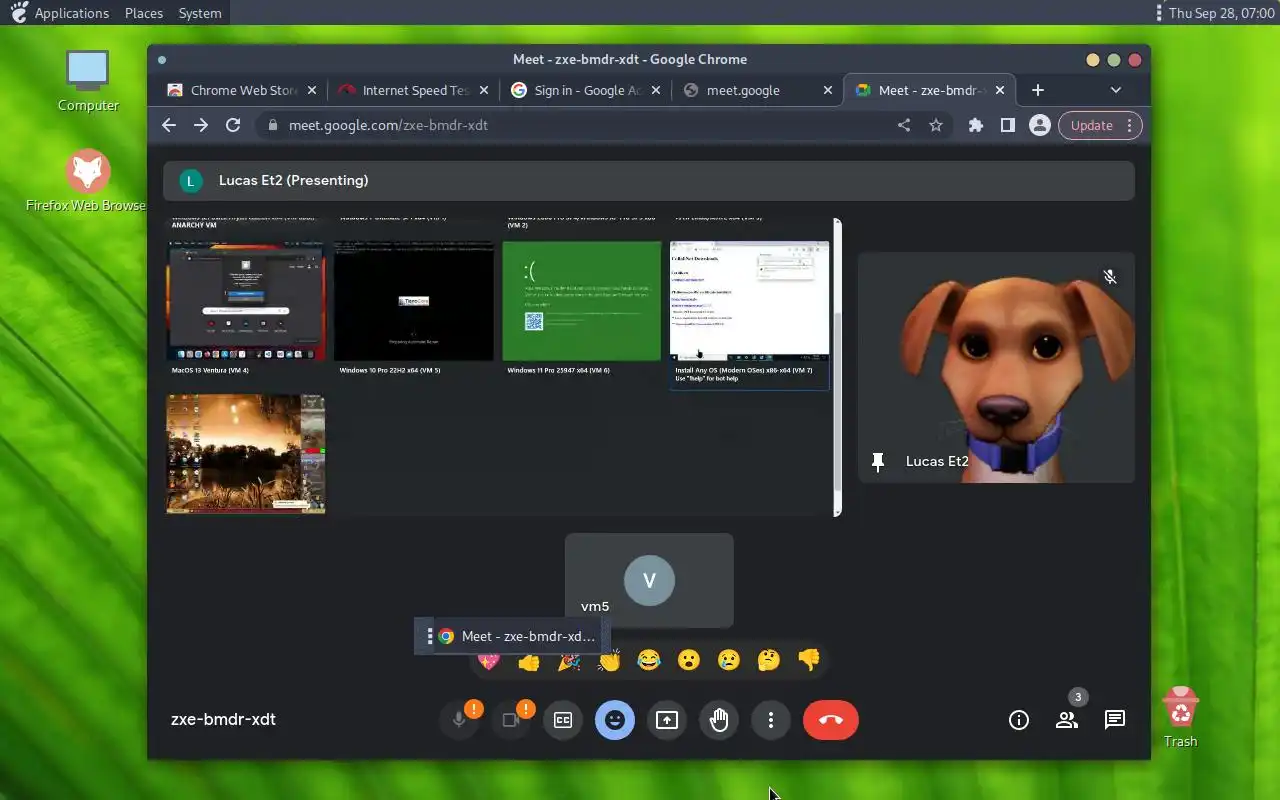Screen dimensions: 1280x800
Task: Close the Internet Speed Test tab
Action: tap(483, 90)
